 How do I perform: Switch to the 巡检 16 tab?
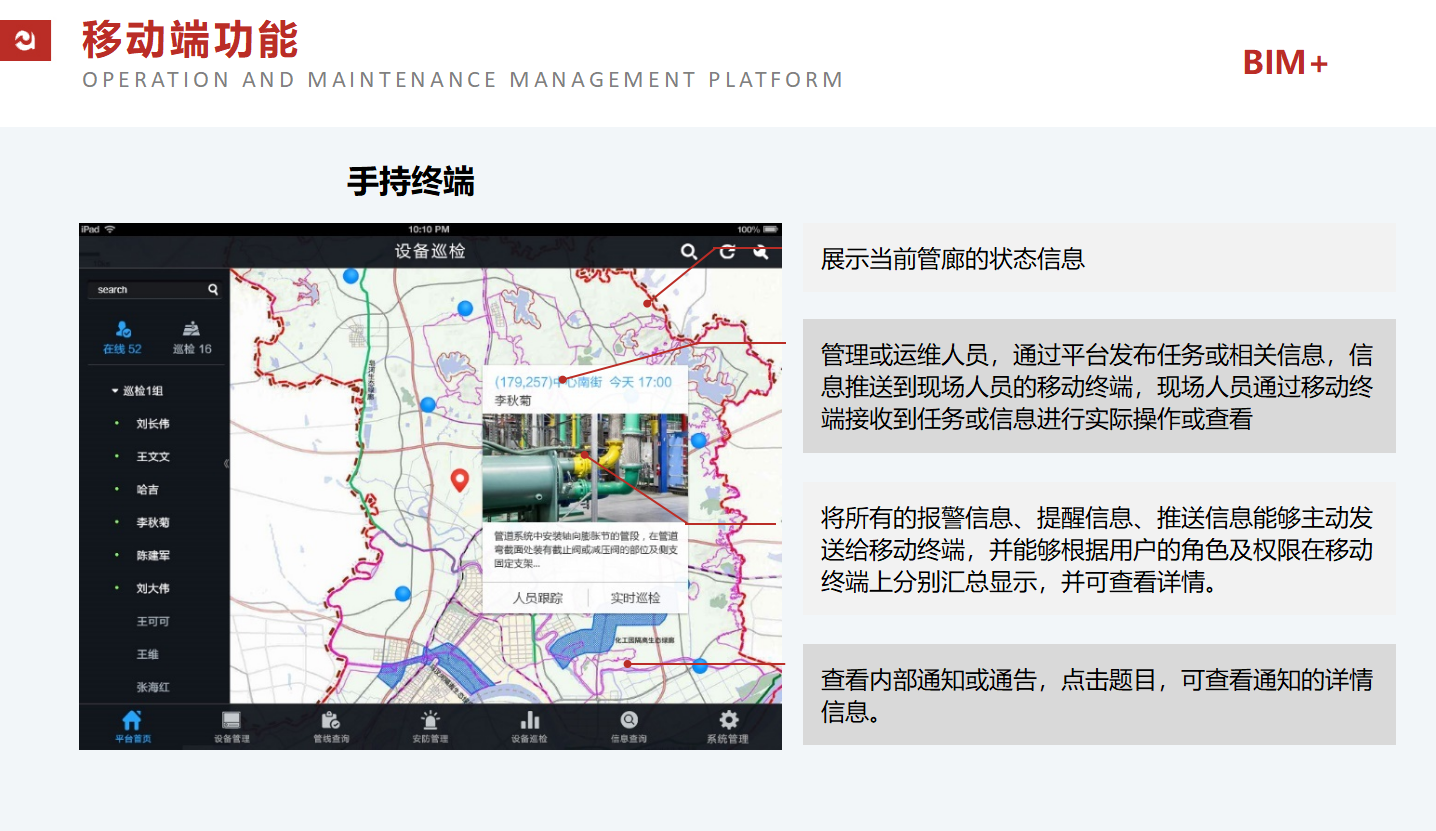192,338
